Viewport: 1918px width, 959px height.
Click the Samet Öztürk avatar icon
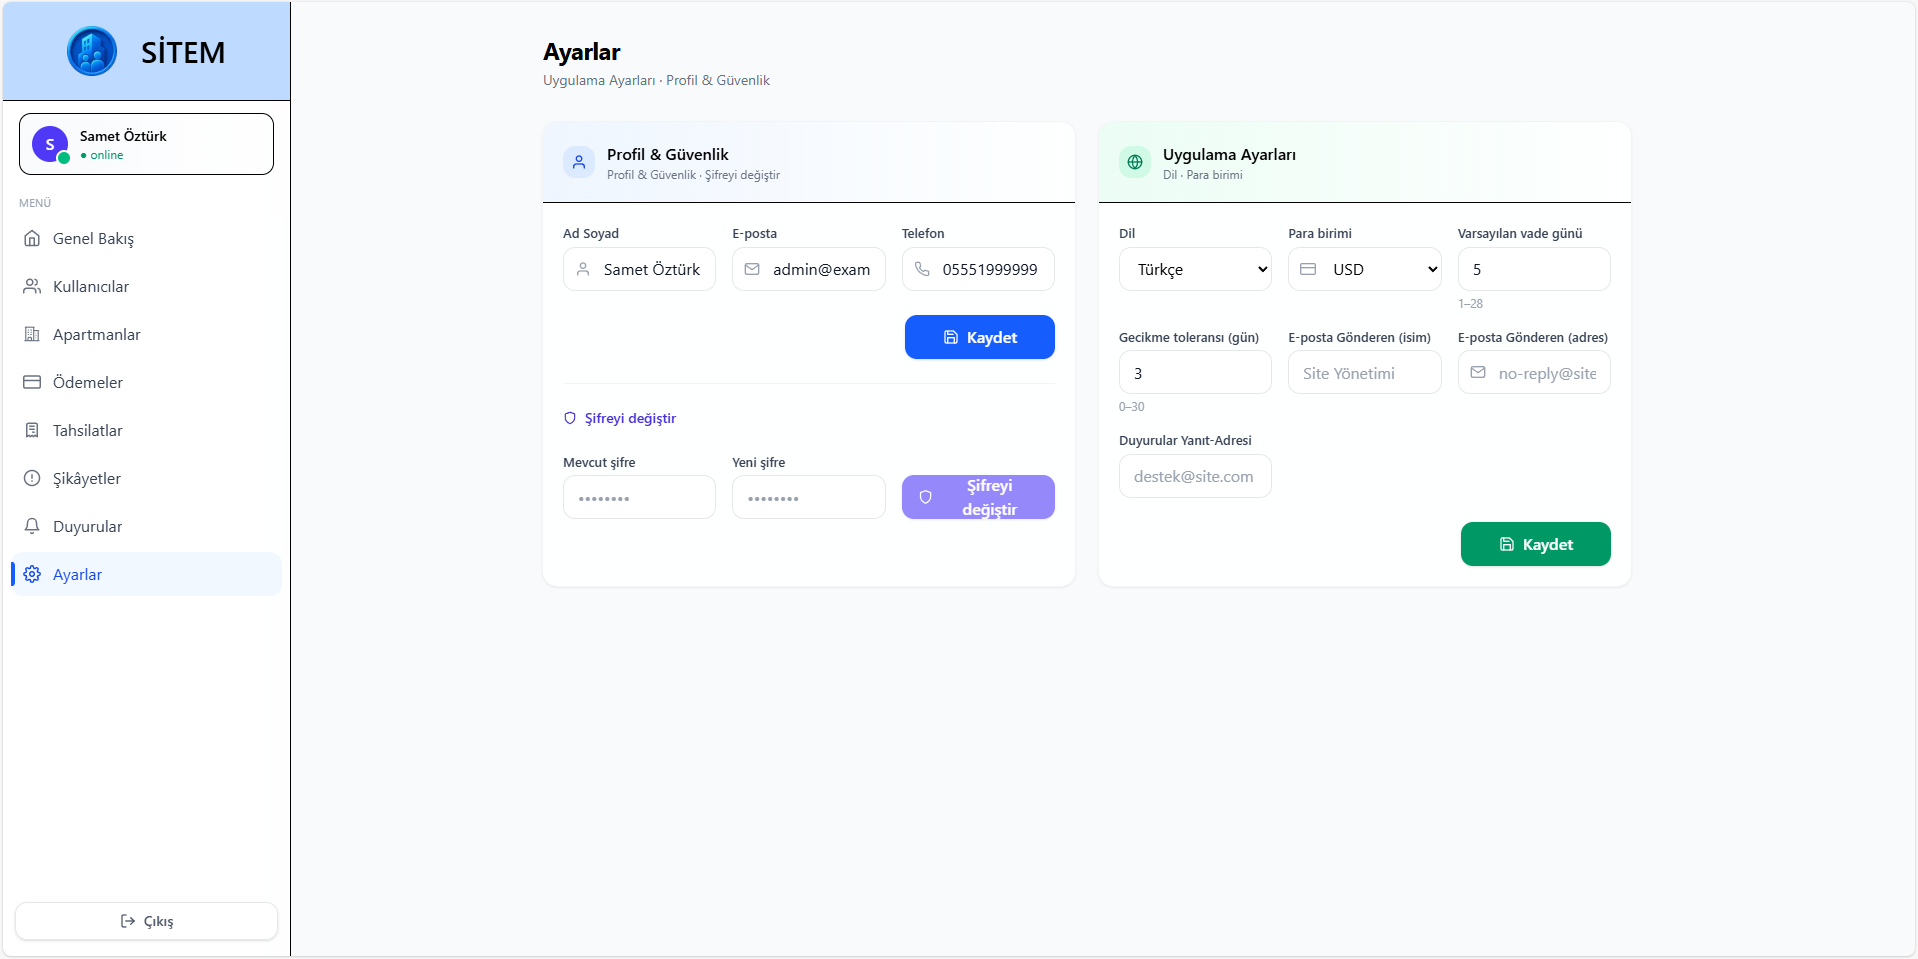[50, 144]
